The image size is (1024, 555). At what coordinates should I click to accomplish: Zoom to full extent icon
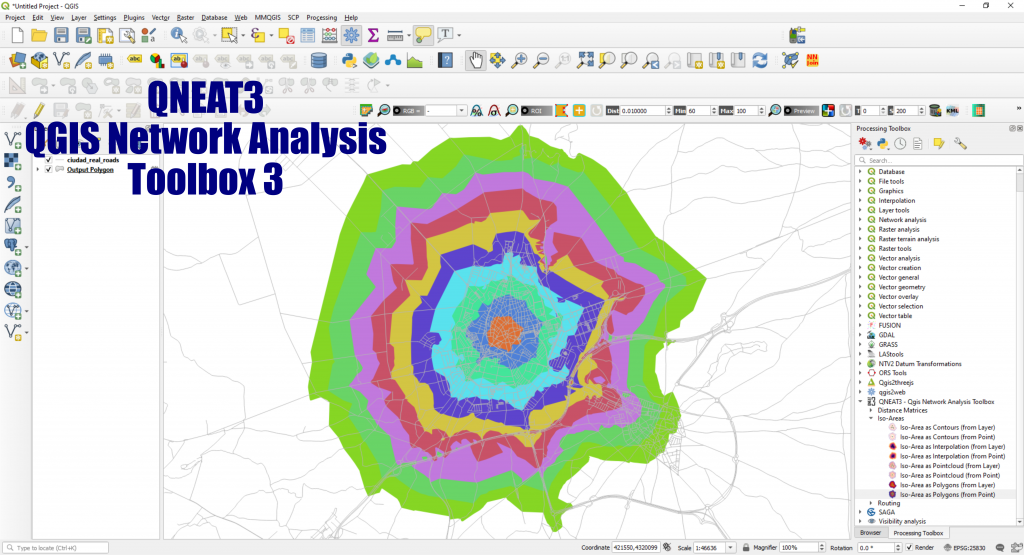585,61
